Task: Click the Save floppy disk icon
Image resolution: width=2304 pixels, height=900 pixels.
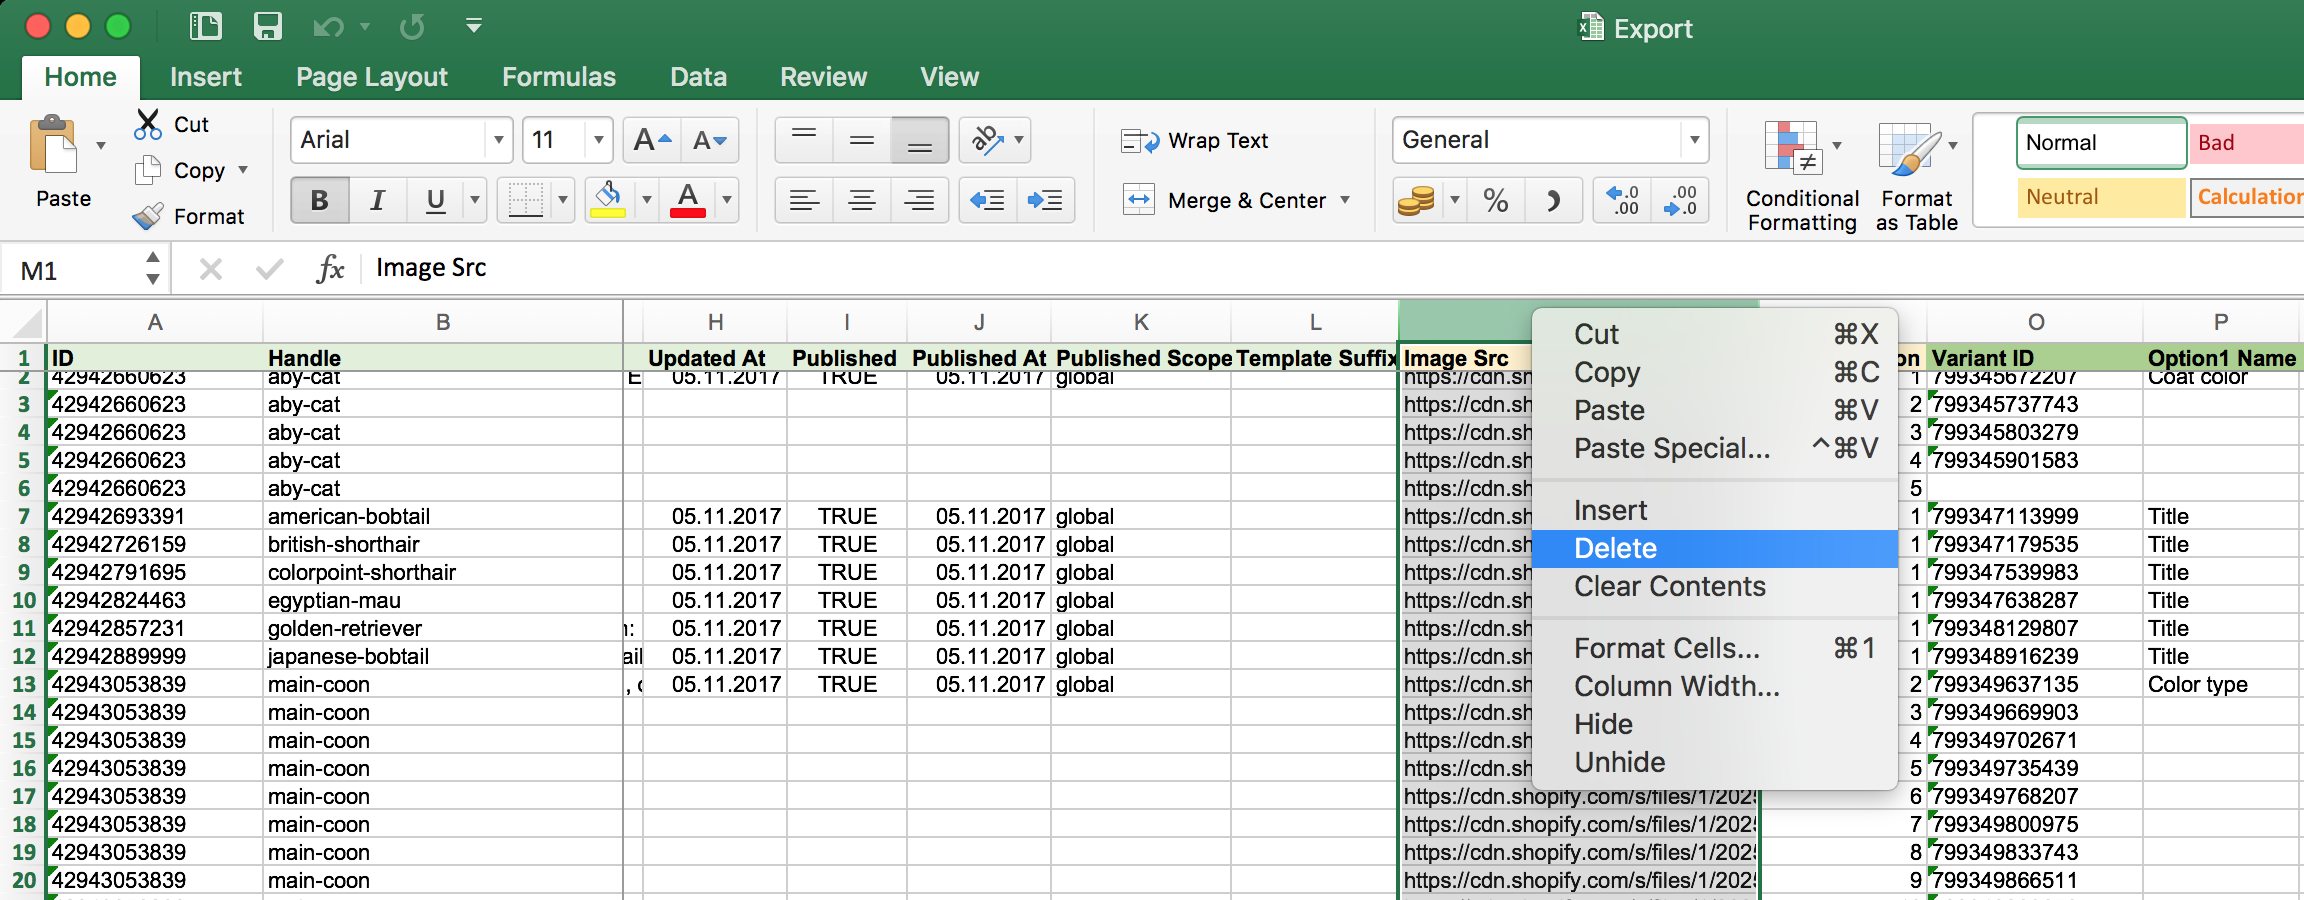Action: pos(267,26)
